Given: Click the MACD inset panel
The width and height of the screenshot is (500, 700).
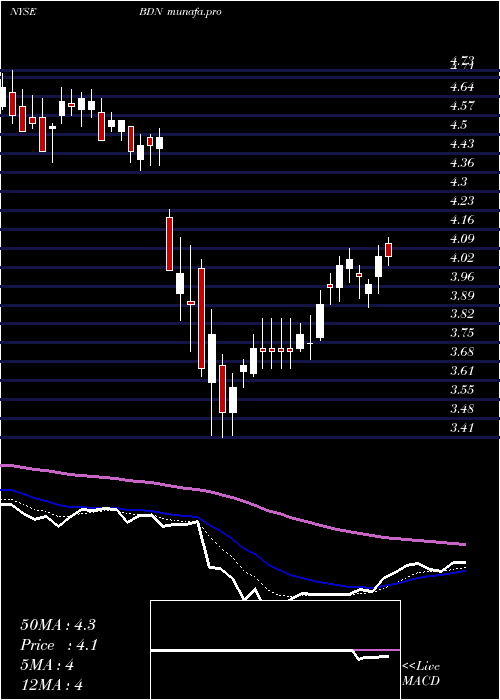Looking at the screenshot, I should coord(275,650).
